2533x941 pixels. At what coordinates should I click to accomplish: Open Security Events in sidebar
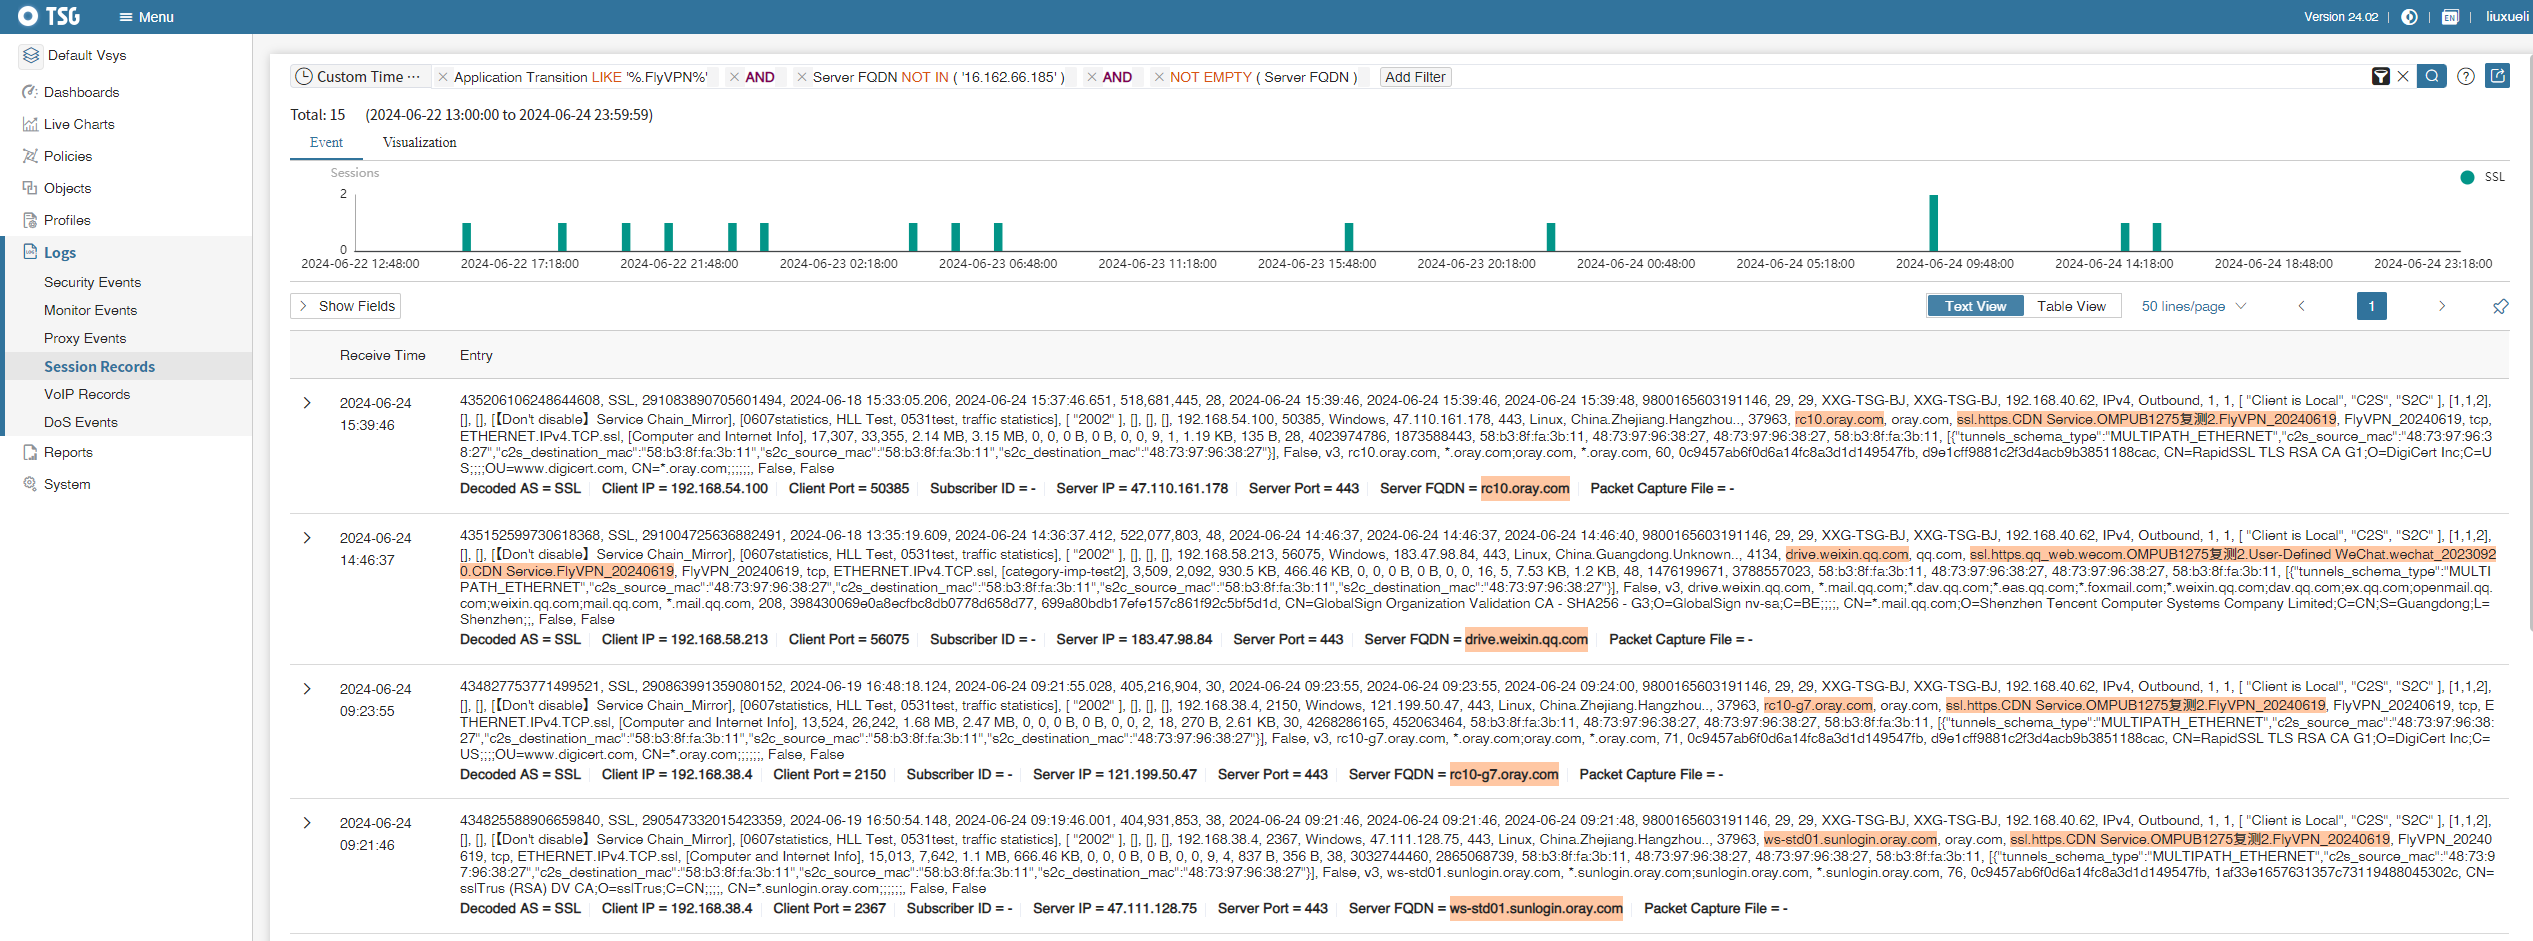pyautogui.click(x=92, y=282)
